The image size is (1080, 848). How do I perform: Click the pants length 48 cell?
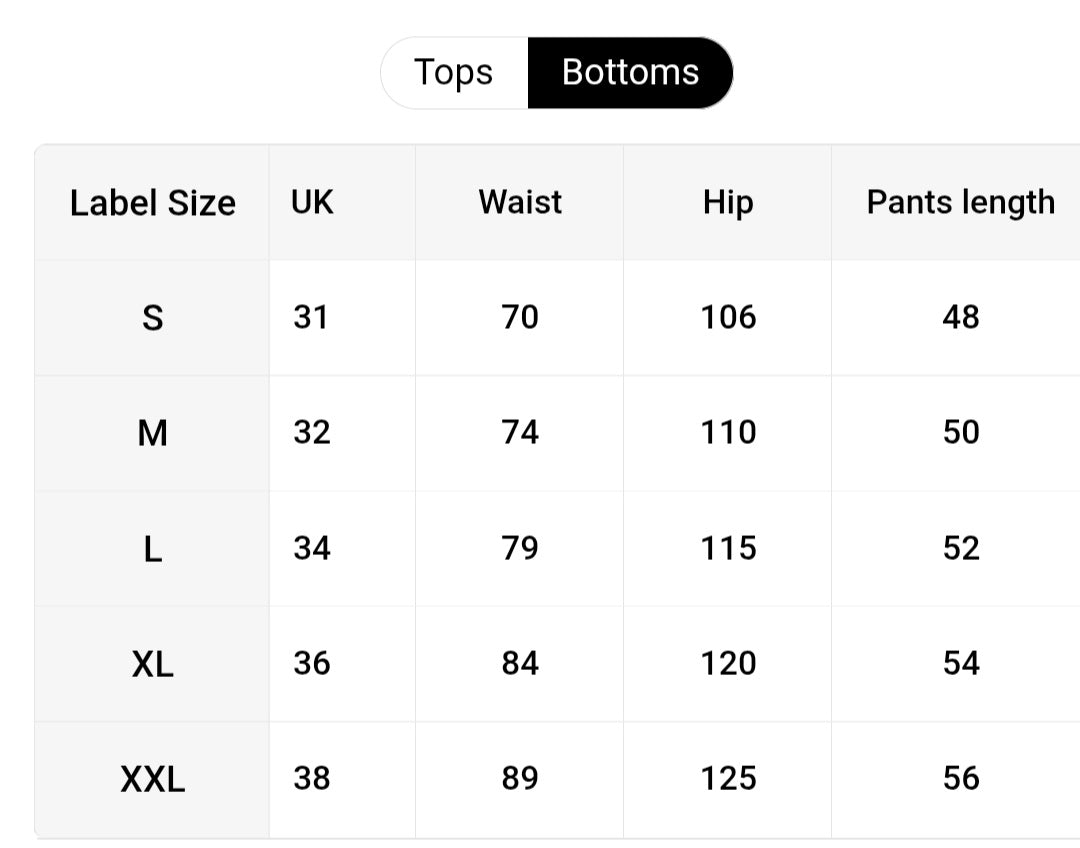[x=960, y=318]
